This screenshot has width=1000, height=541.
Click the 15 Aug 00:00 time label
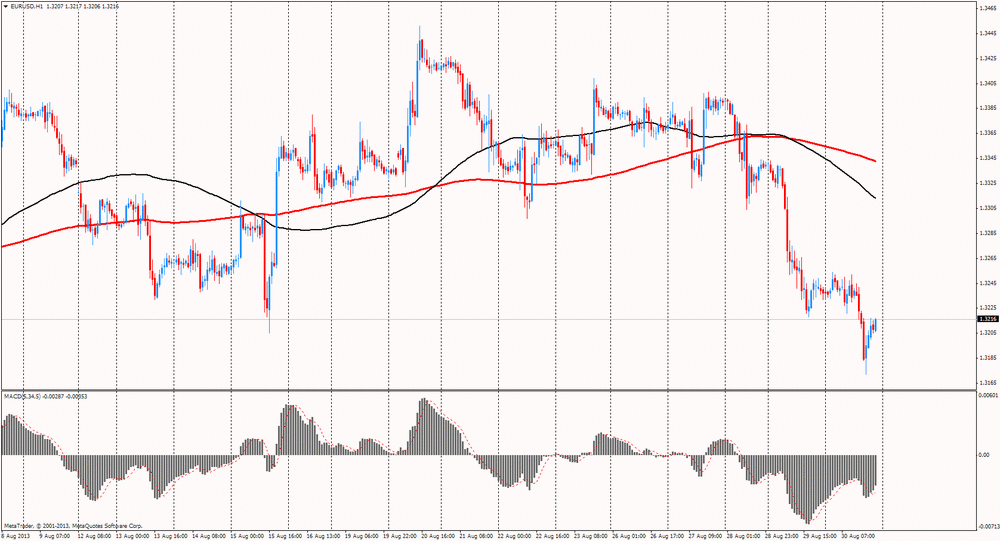[247, 536]
